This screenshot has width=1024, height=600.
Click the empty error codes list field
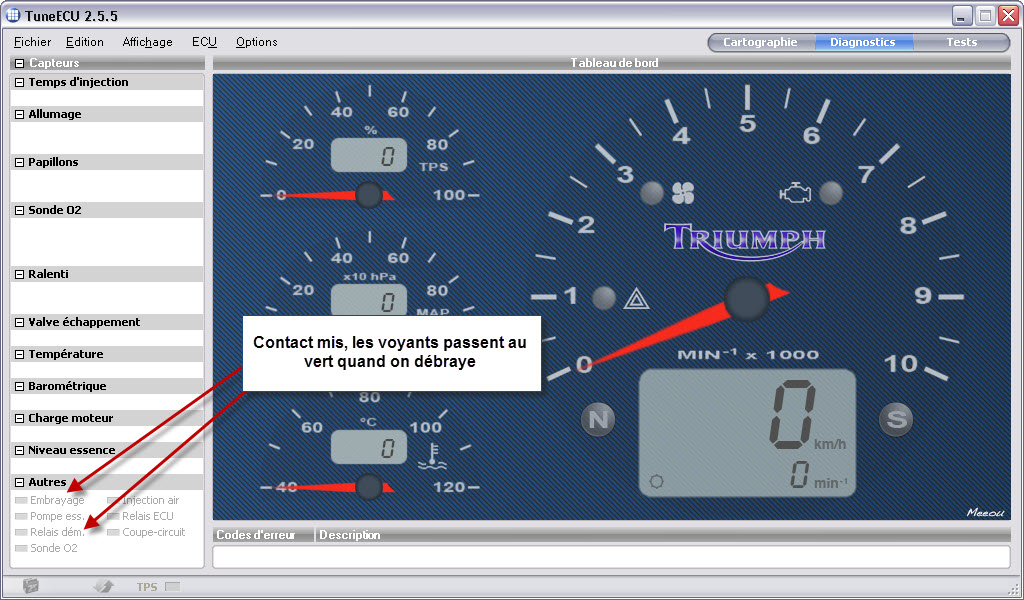(x=611, y=557)
